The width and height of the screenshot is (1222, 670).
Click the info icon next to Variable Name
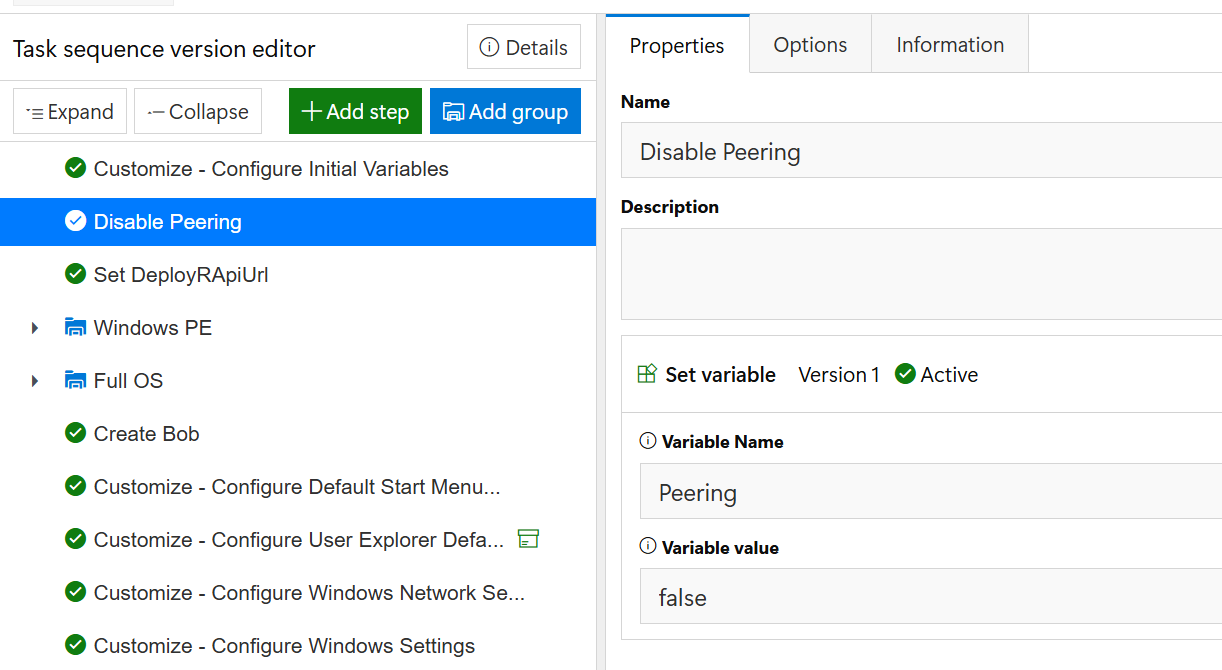click(x=648, y=441)
